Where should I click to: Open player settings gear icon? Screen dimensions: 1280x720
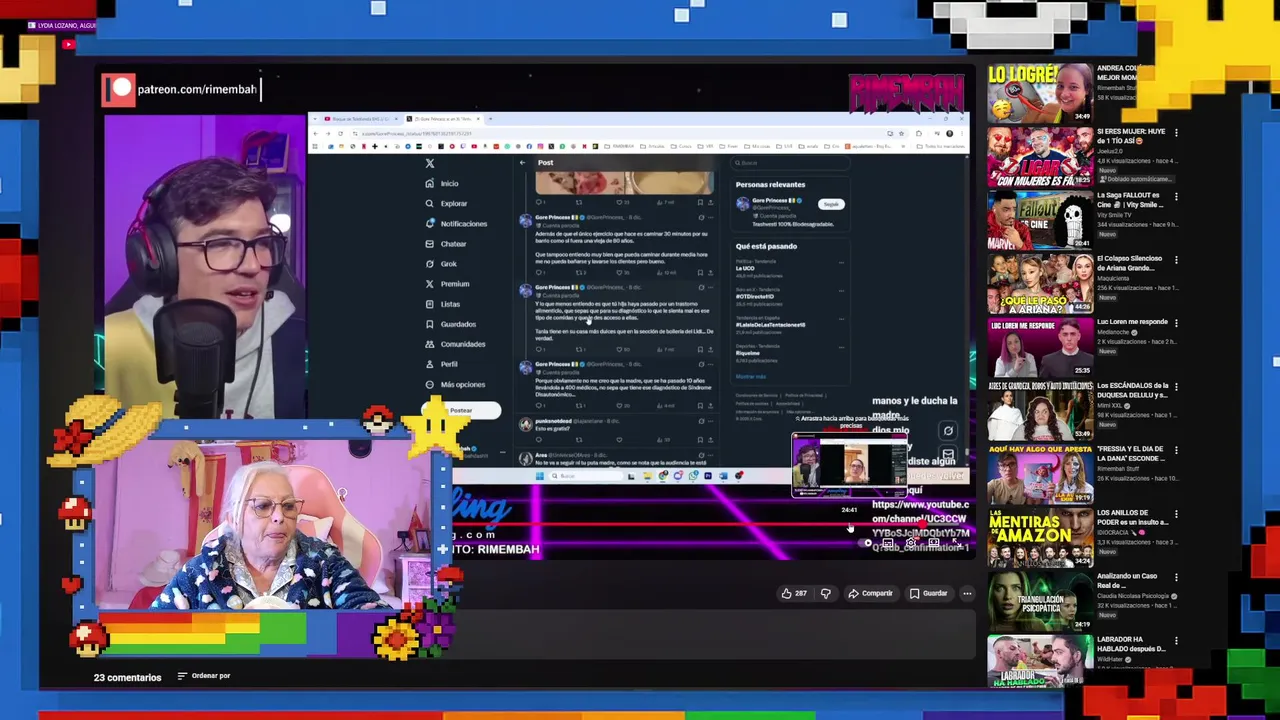[x=911, y=543]
